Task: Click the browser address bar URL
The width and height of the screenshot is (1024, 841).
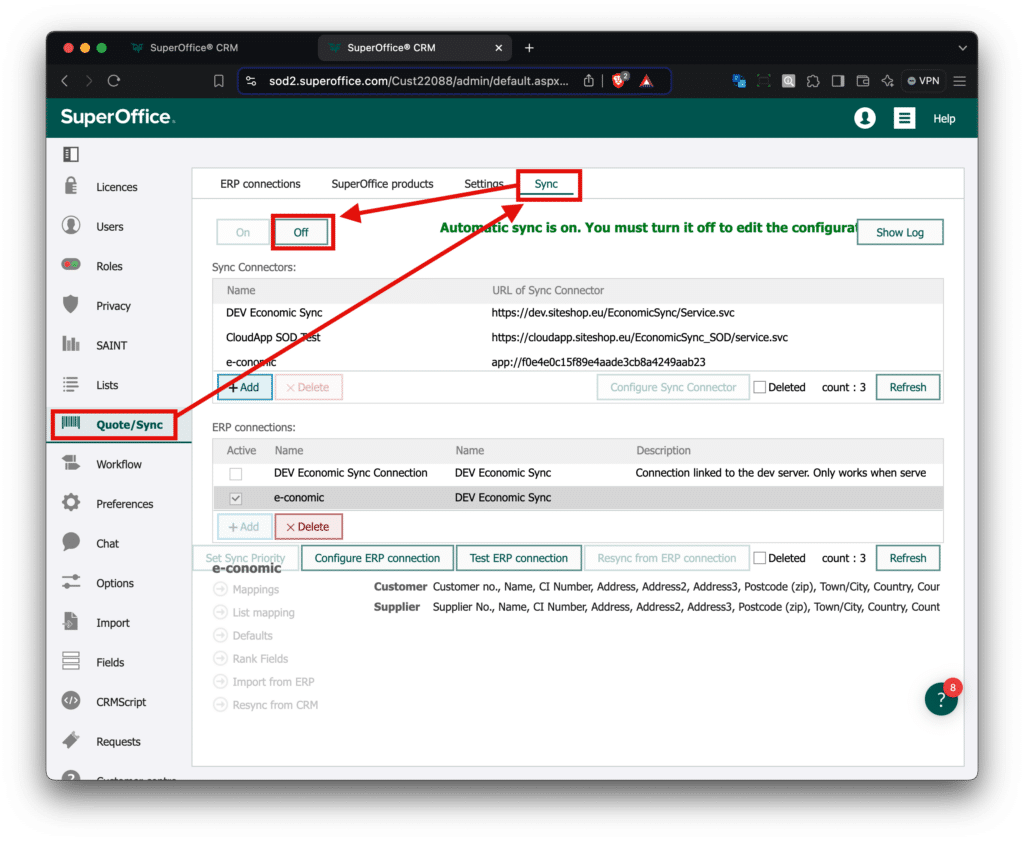Action: click(419, 81)
